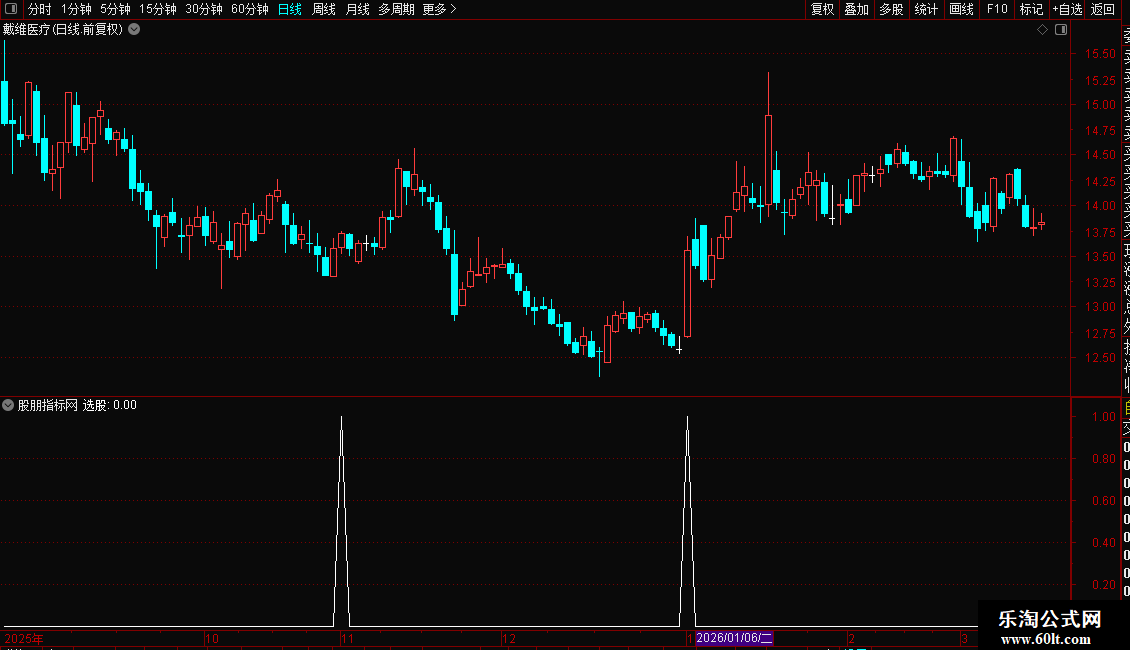The height and width of the screenshot is (650, 1130).
Task: Click the second white indicator spike in January
Action: click(688, 519)
